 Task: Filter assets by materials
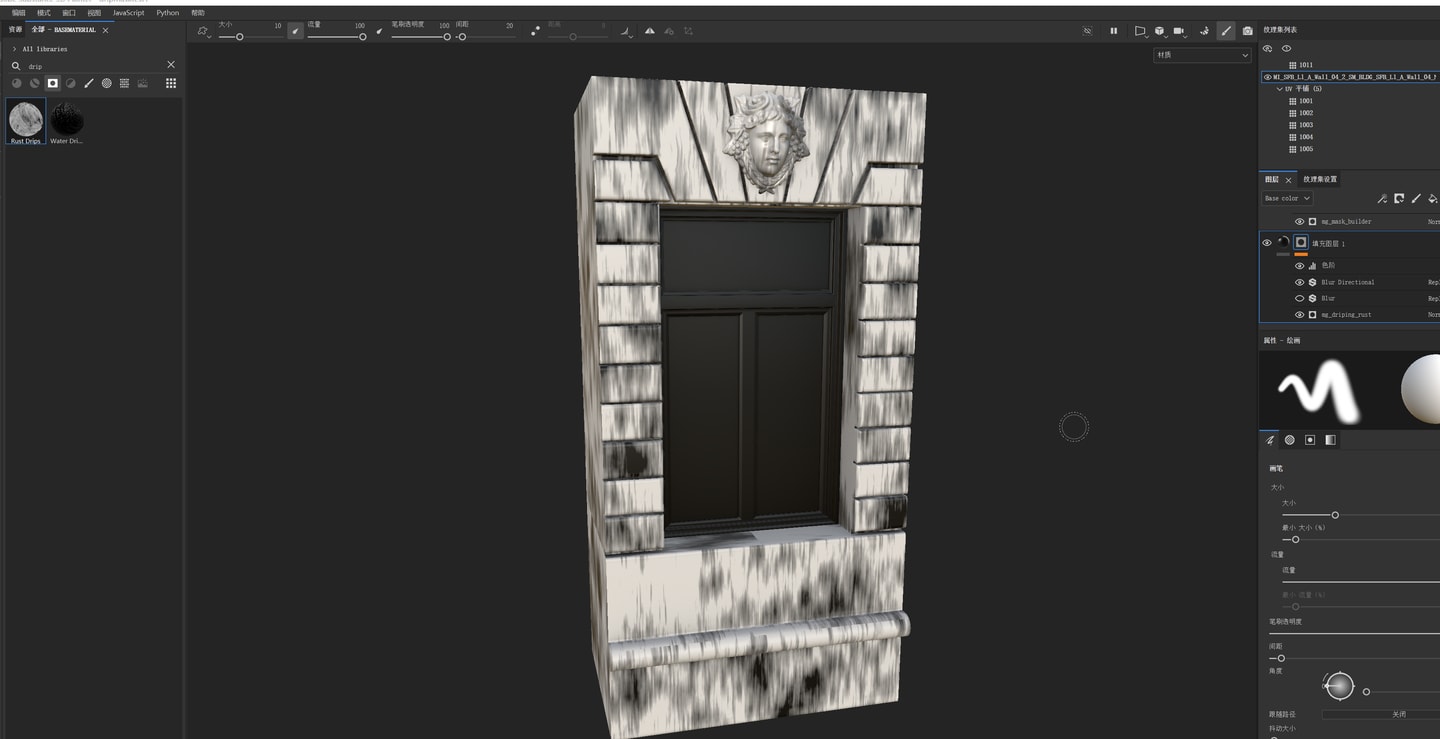[16, 83]
